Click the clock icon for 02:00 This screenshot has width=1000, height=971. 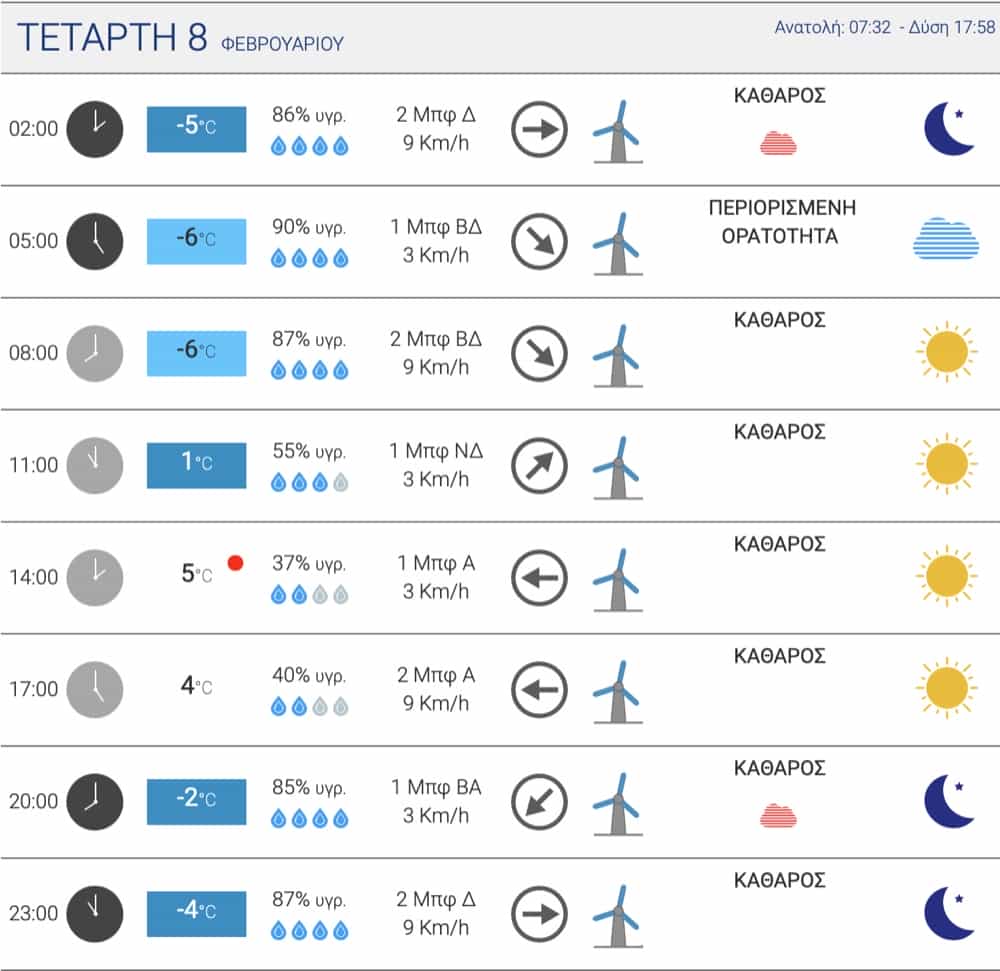point(94,129)
